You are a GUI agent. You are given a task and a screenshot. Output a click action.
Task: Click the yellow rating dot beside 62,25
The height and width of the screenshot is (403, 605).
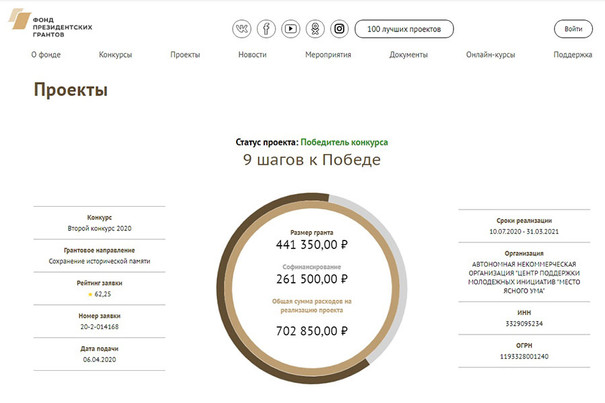coord(90,295)
